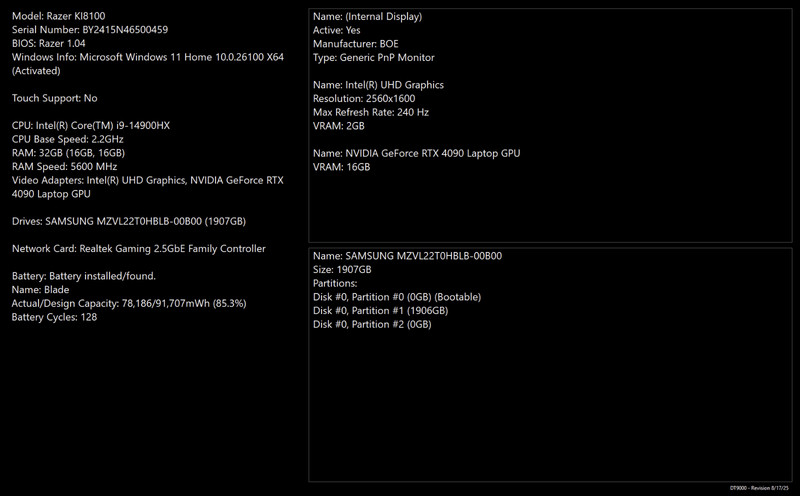This screenshot has height=496, width=800.
Task: Click Battery installed/found line
Action: pyautogui.click(x=84, y=276)
